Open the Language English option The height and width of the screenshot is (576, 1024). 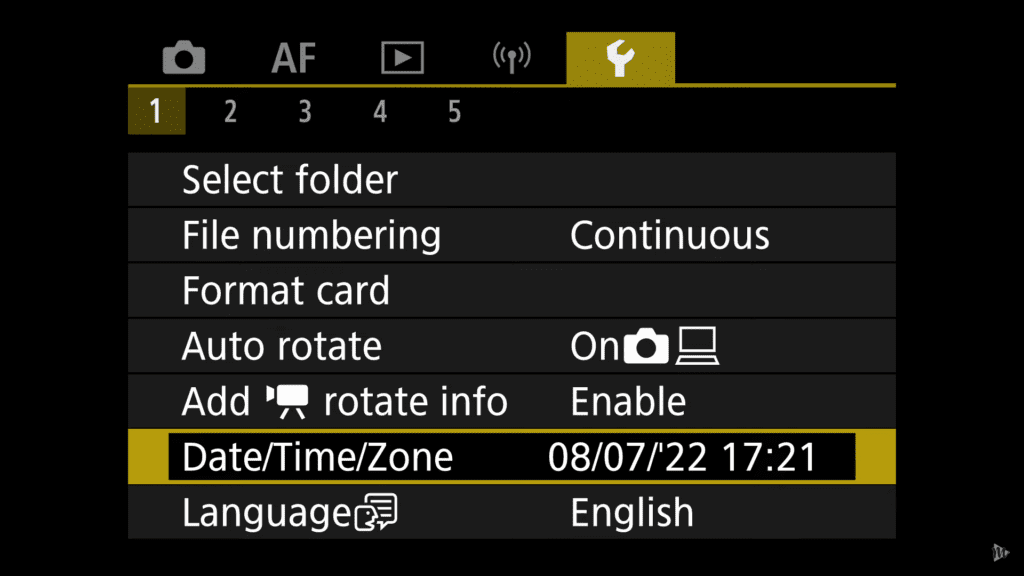(632, 513)
